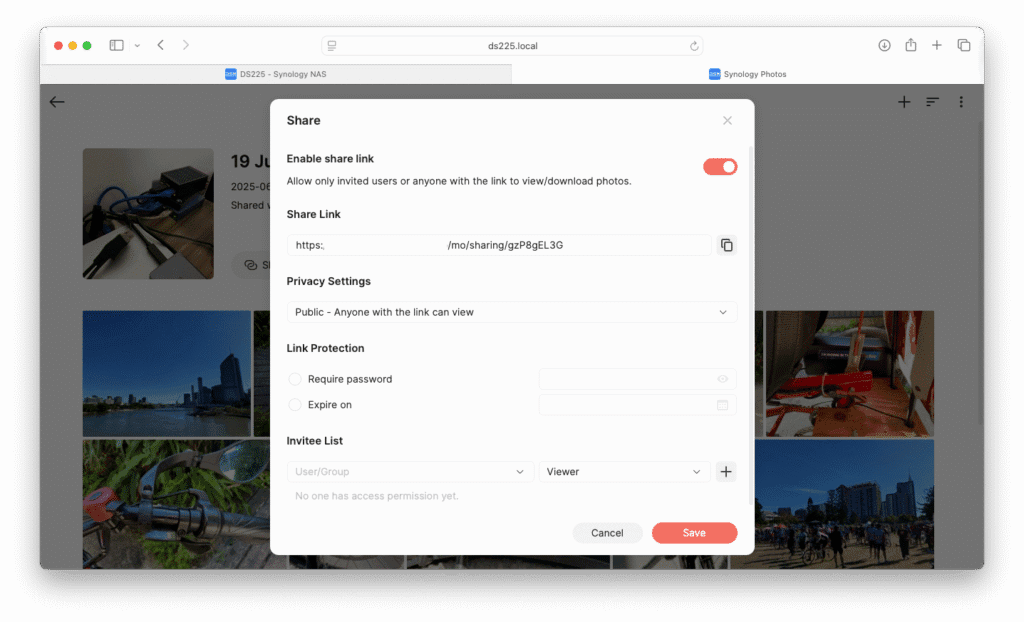Switch to DS225 - Synology NAS tab
This screenshot has height=622, width=1024.
point(276,74)
